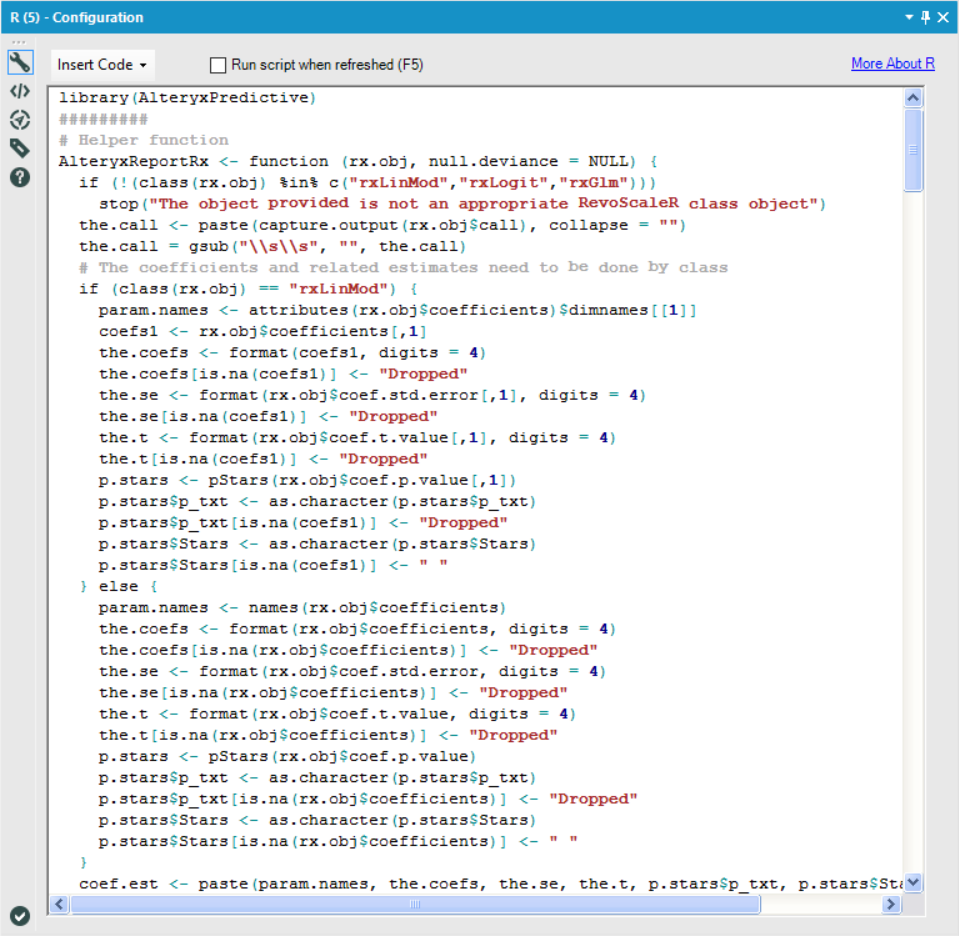Click the green checkmark status icon
Viewport: 959px width, 936px height.
pos(20,915)
